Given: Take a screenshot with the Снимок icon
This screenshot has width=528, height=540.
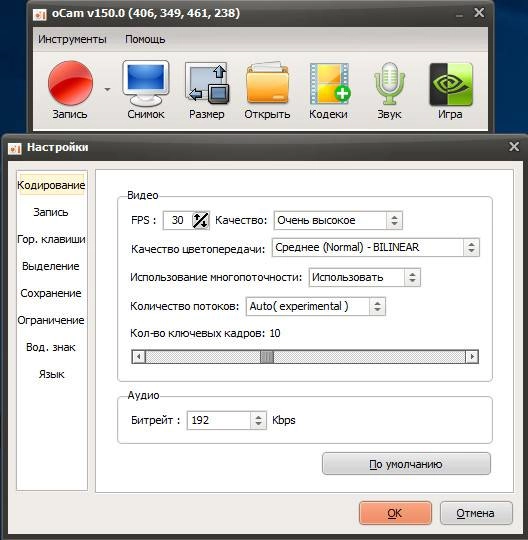Looking at the screenshot, I should pyautogui.click(x=146, y=90).
